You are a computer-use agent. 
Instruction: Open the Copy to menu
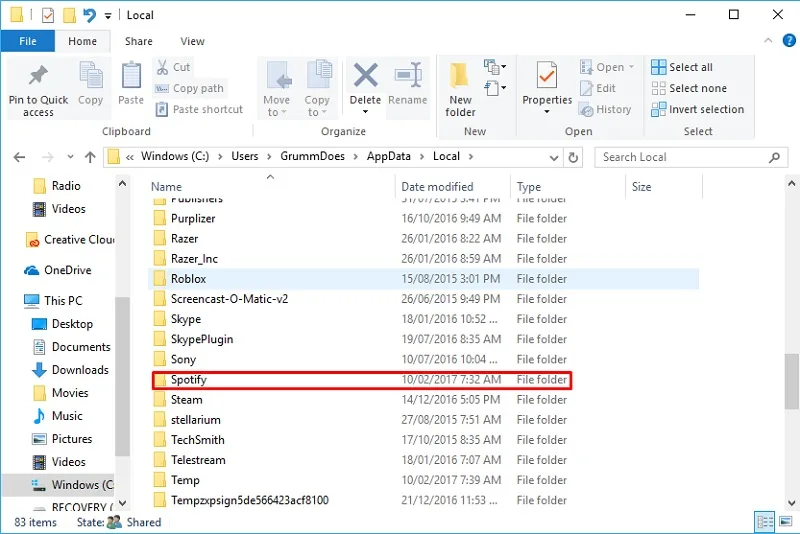pyautogui.click(x=317, y=89)
